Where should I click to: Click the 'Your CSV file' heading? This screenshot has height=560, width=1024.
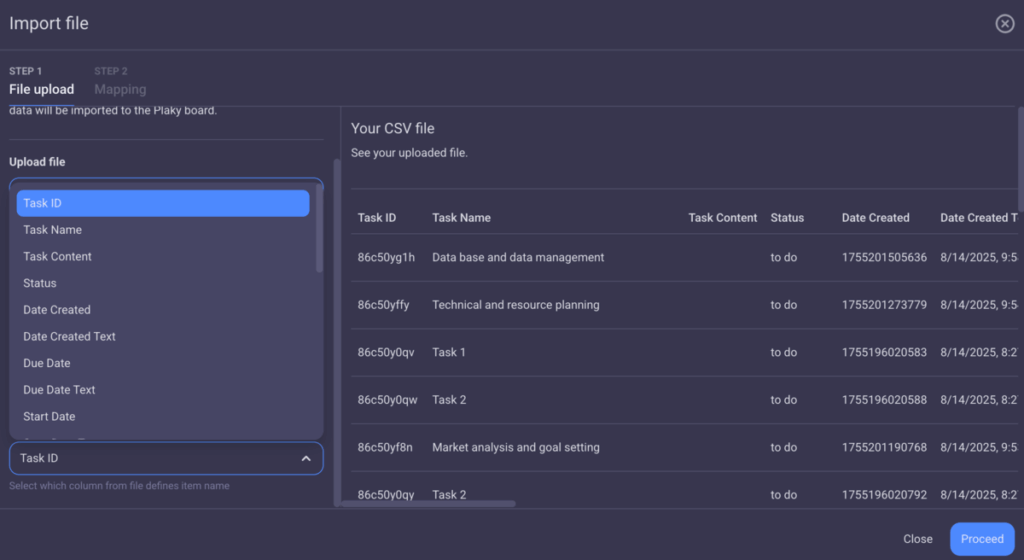(x=392, y=129)
